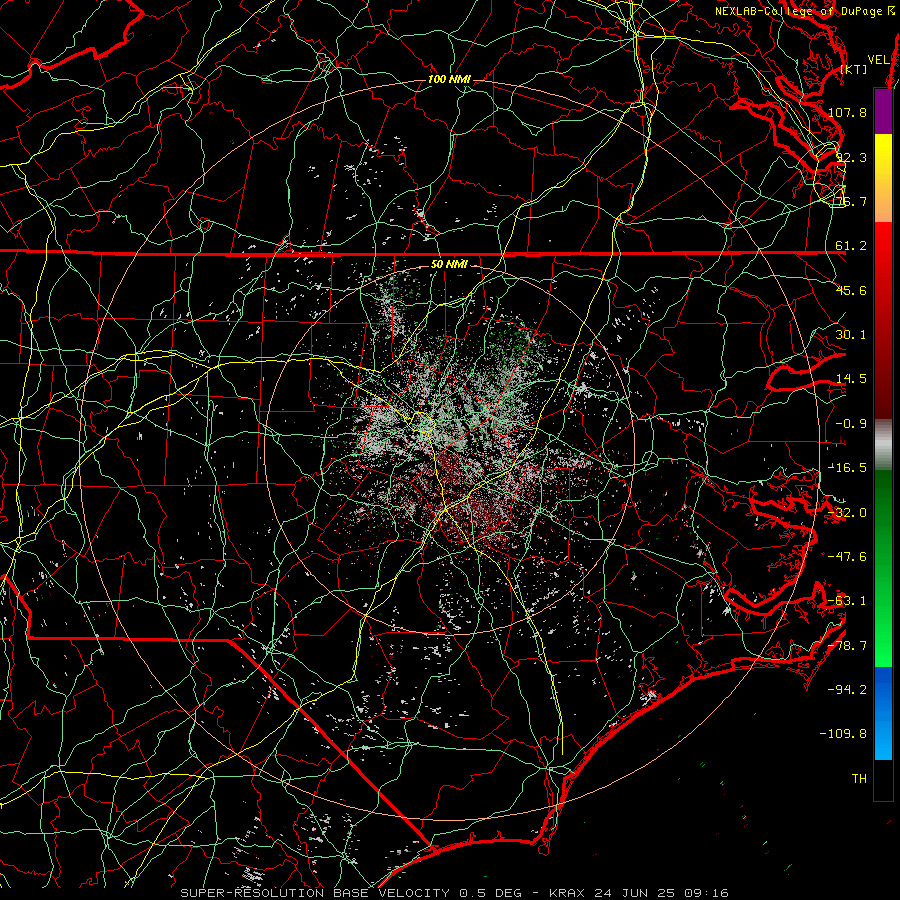Click the [KT] units label

pos(854,69)
